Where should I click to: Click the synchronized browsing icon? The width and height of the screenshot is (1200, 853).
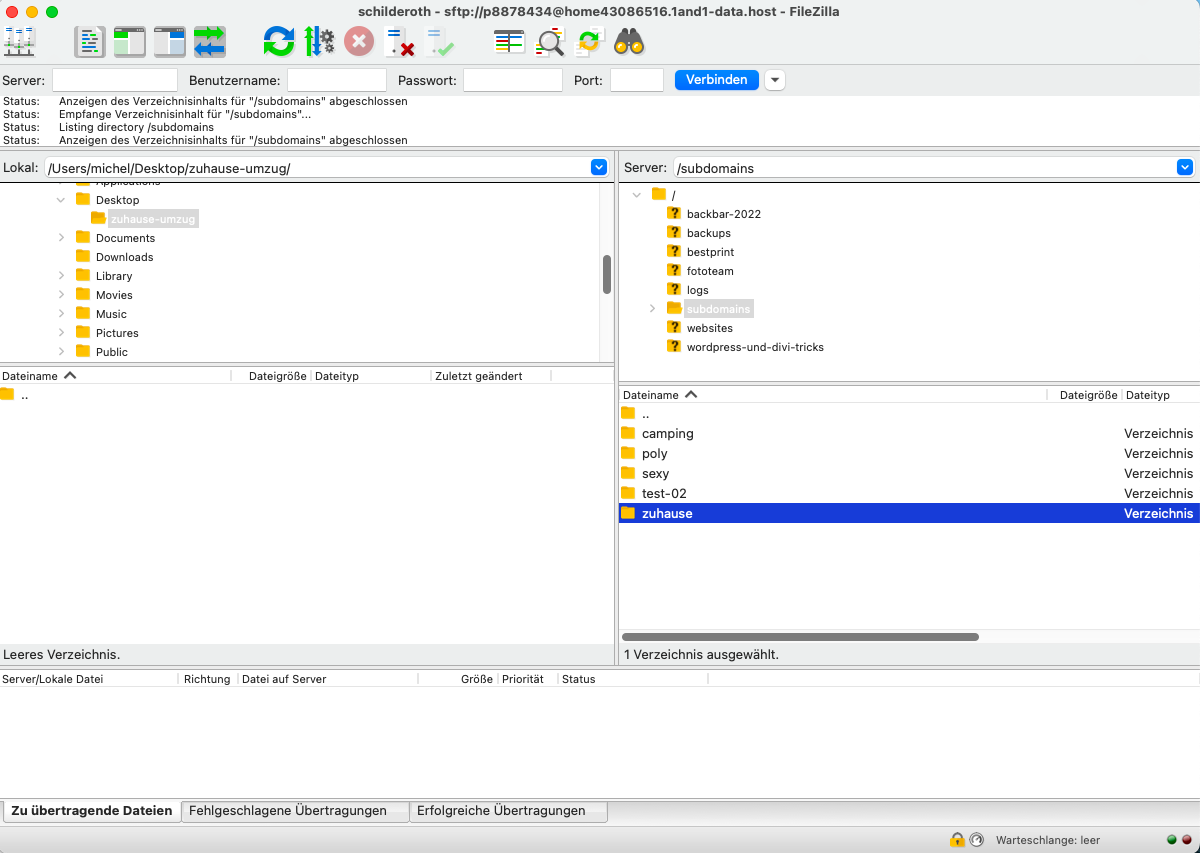(590, 42)
